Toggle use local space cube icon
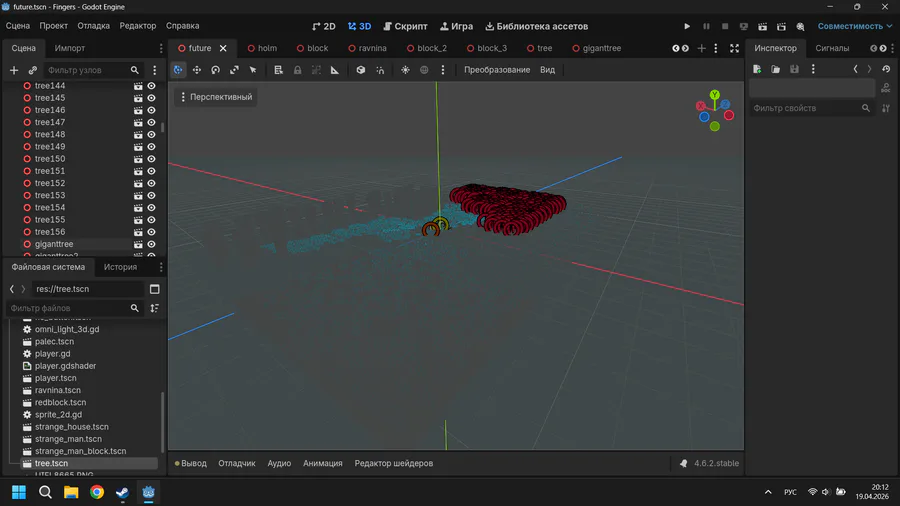 click(360, 70)
